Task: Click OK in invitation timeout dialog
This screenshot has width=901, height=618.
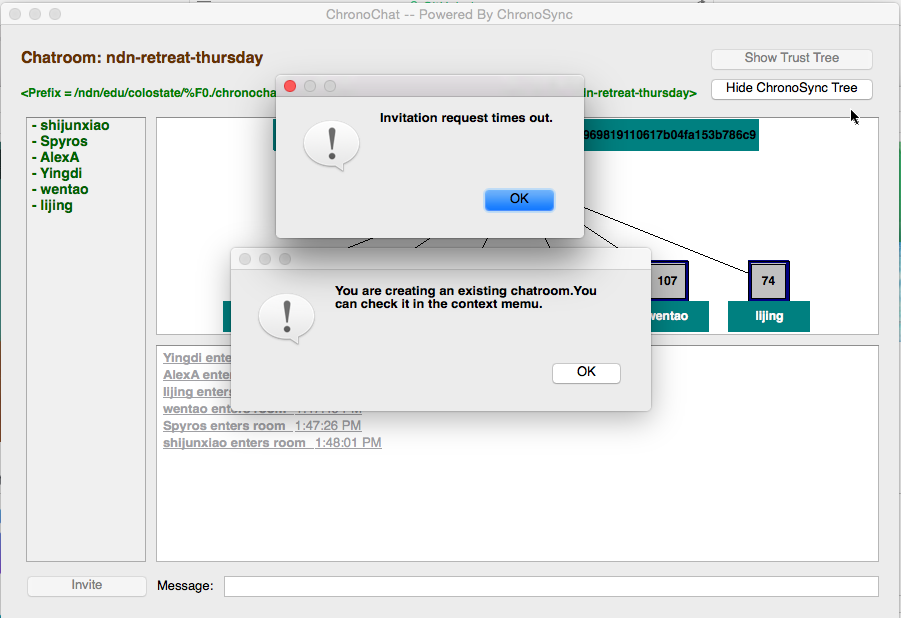Action: click(519, 199)
